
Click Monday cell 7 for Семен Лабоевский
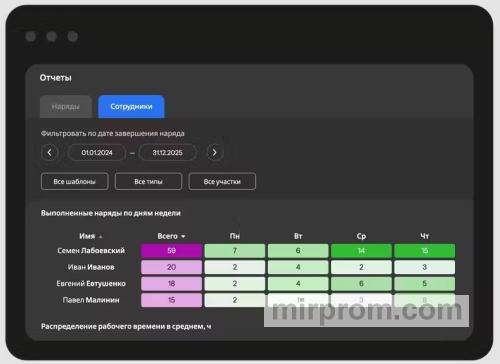click(x=235, y=251)
